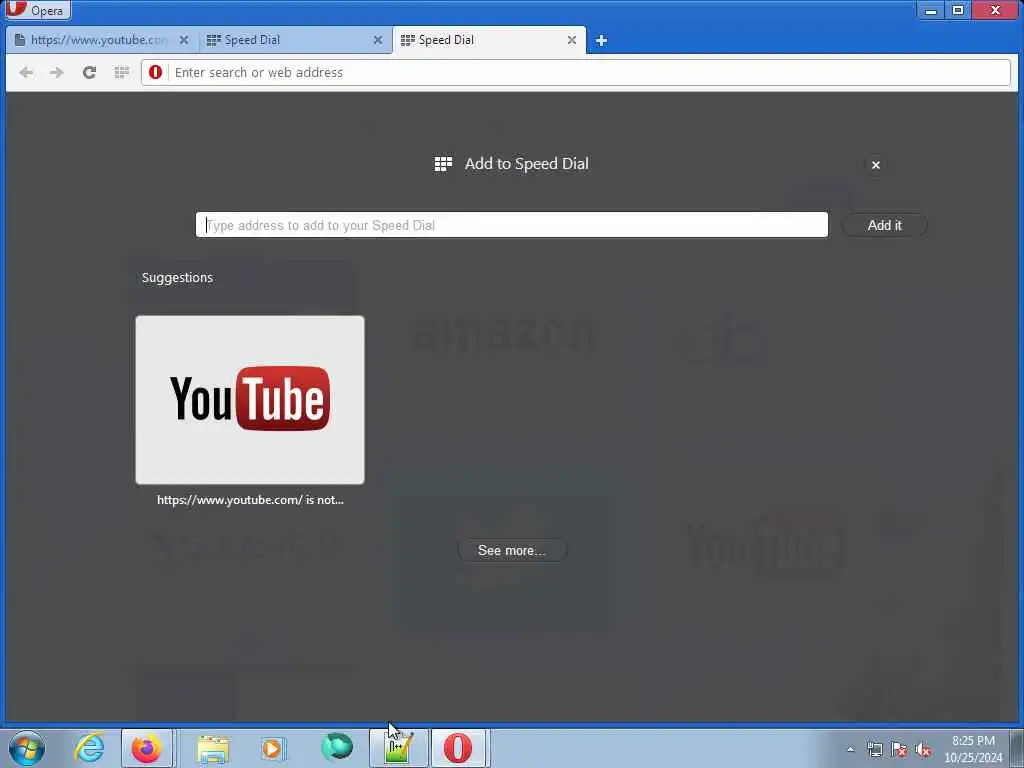The height and width of the screenshot is (768, 1024).
Task: Switch to the youtube.com tab
Action: (100, 40)
